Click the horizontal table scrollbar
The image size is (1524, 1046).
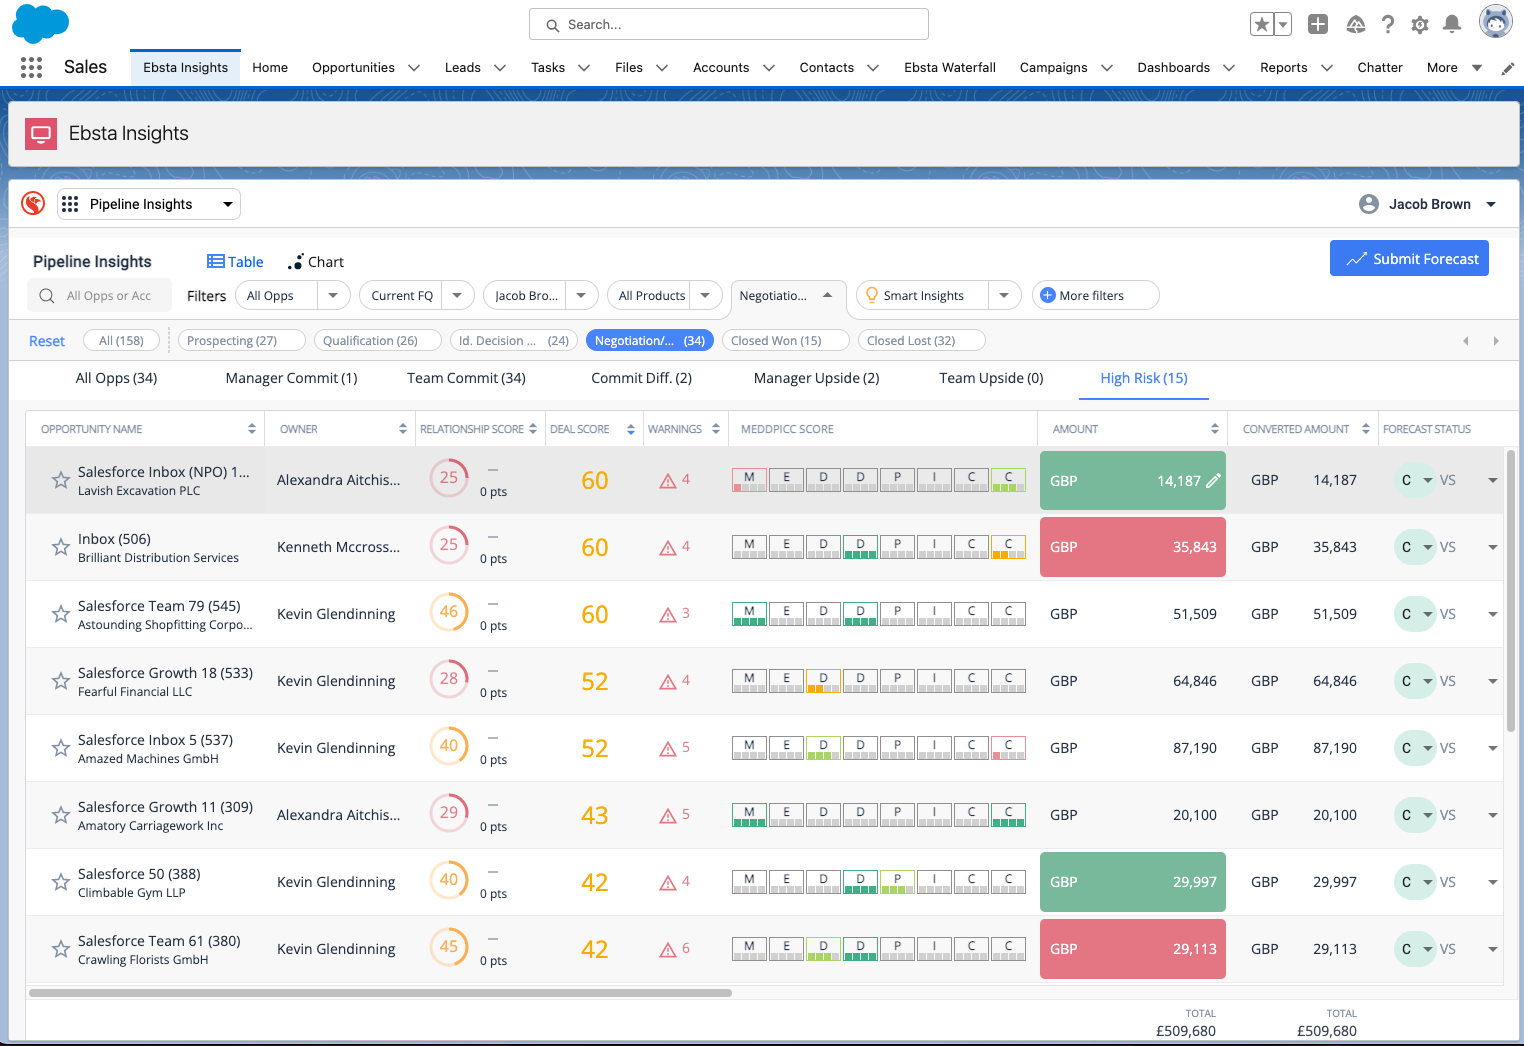[380, 993]
